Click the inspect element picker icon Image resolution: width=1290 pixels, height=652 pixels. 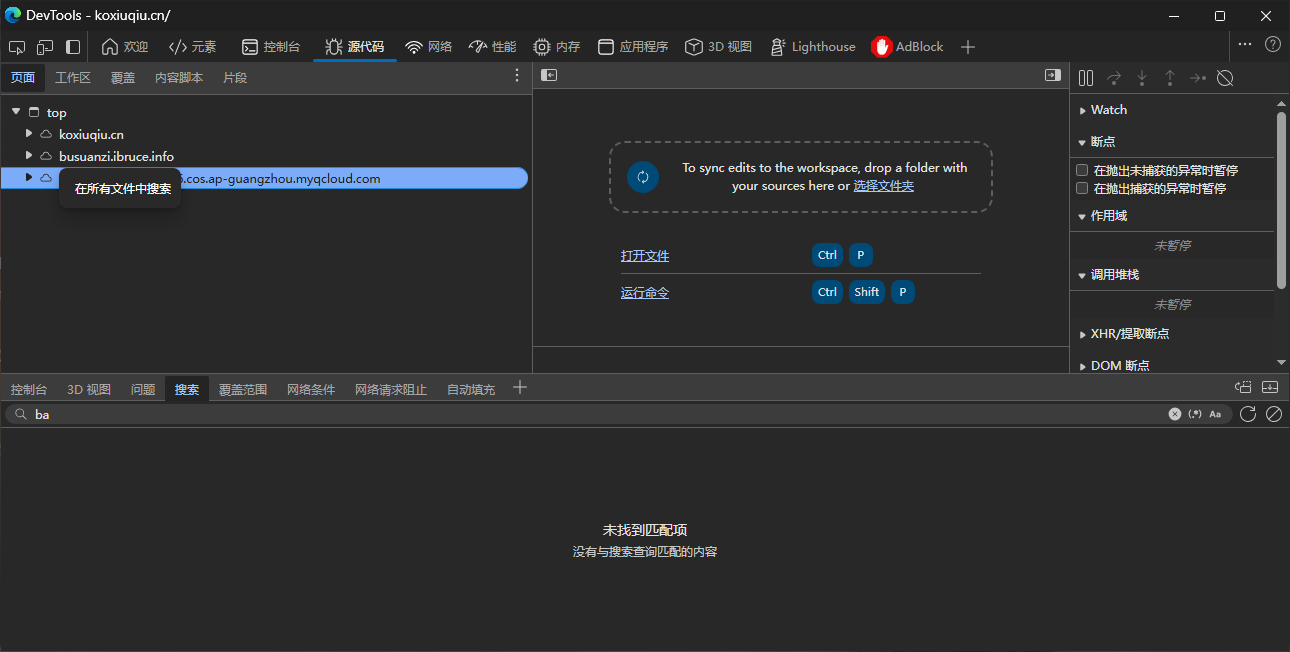[17, 47]
